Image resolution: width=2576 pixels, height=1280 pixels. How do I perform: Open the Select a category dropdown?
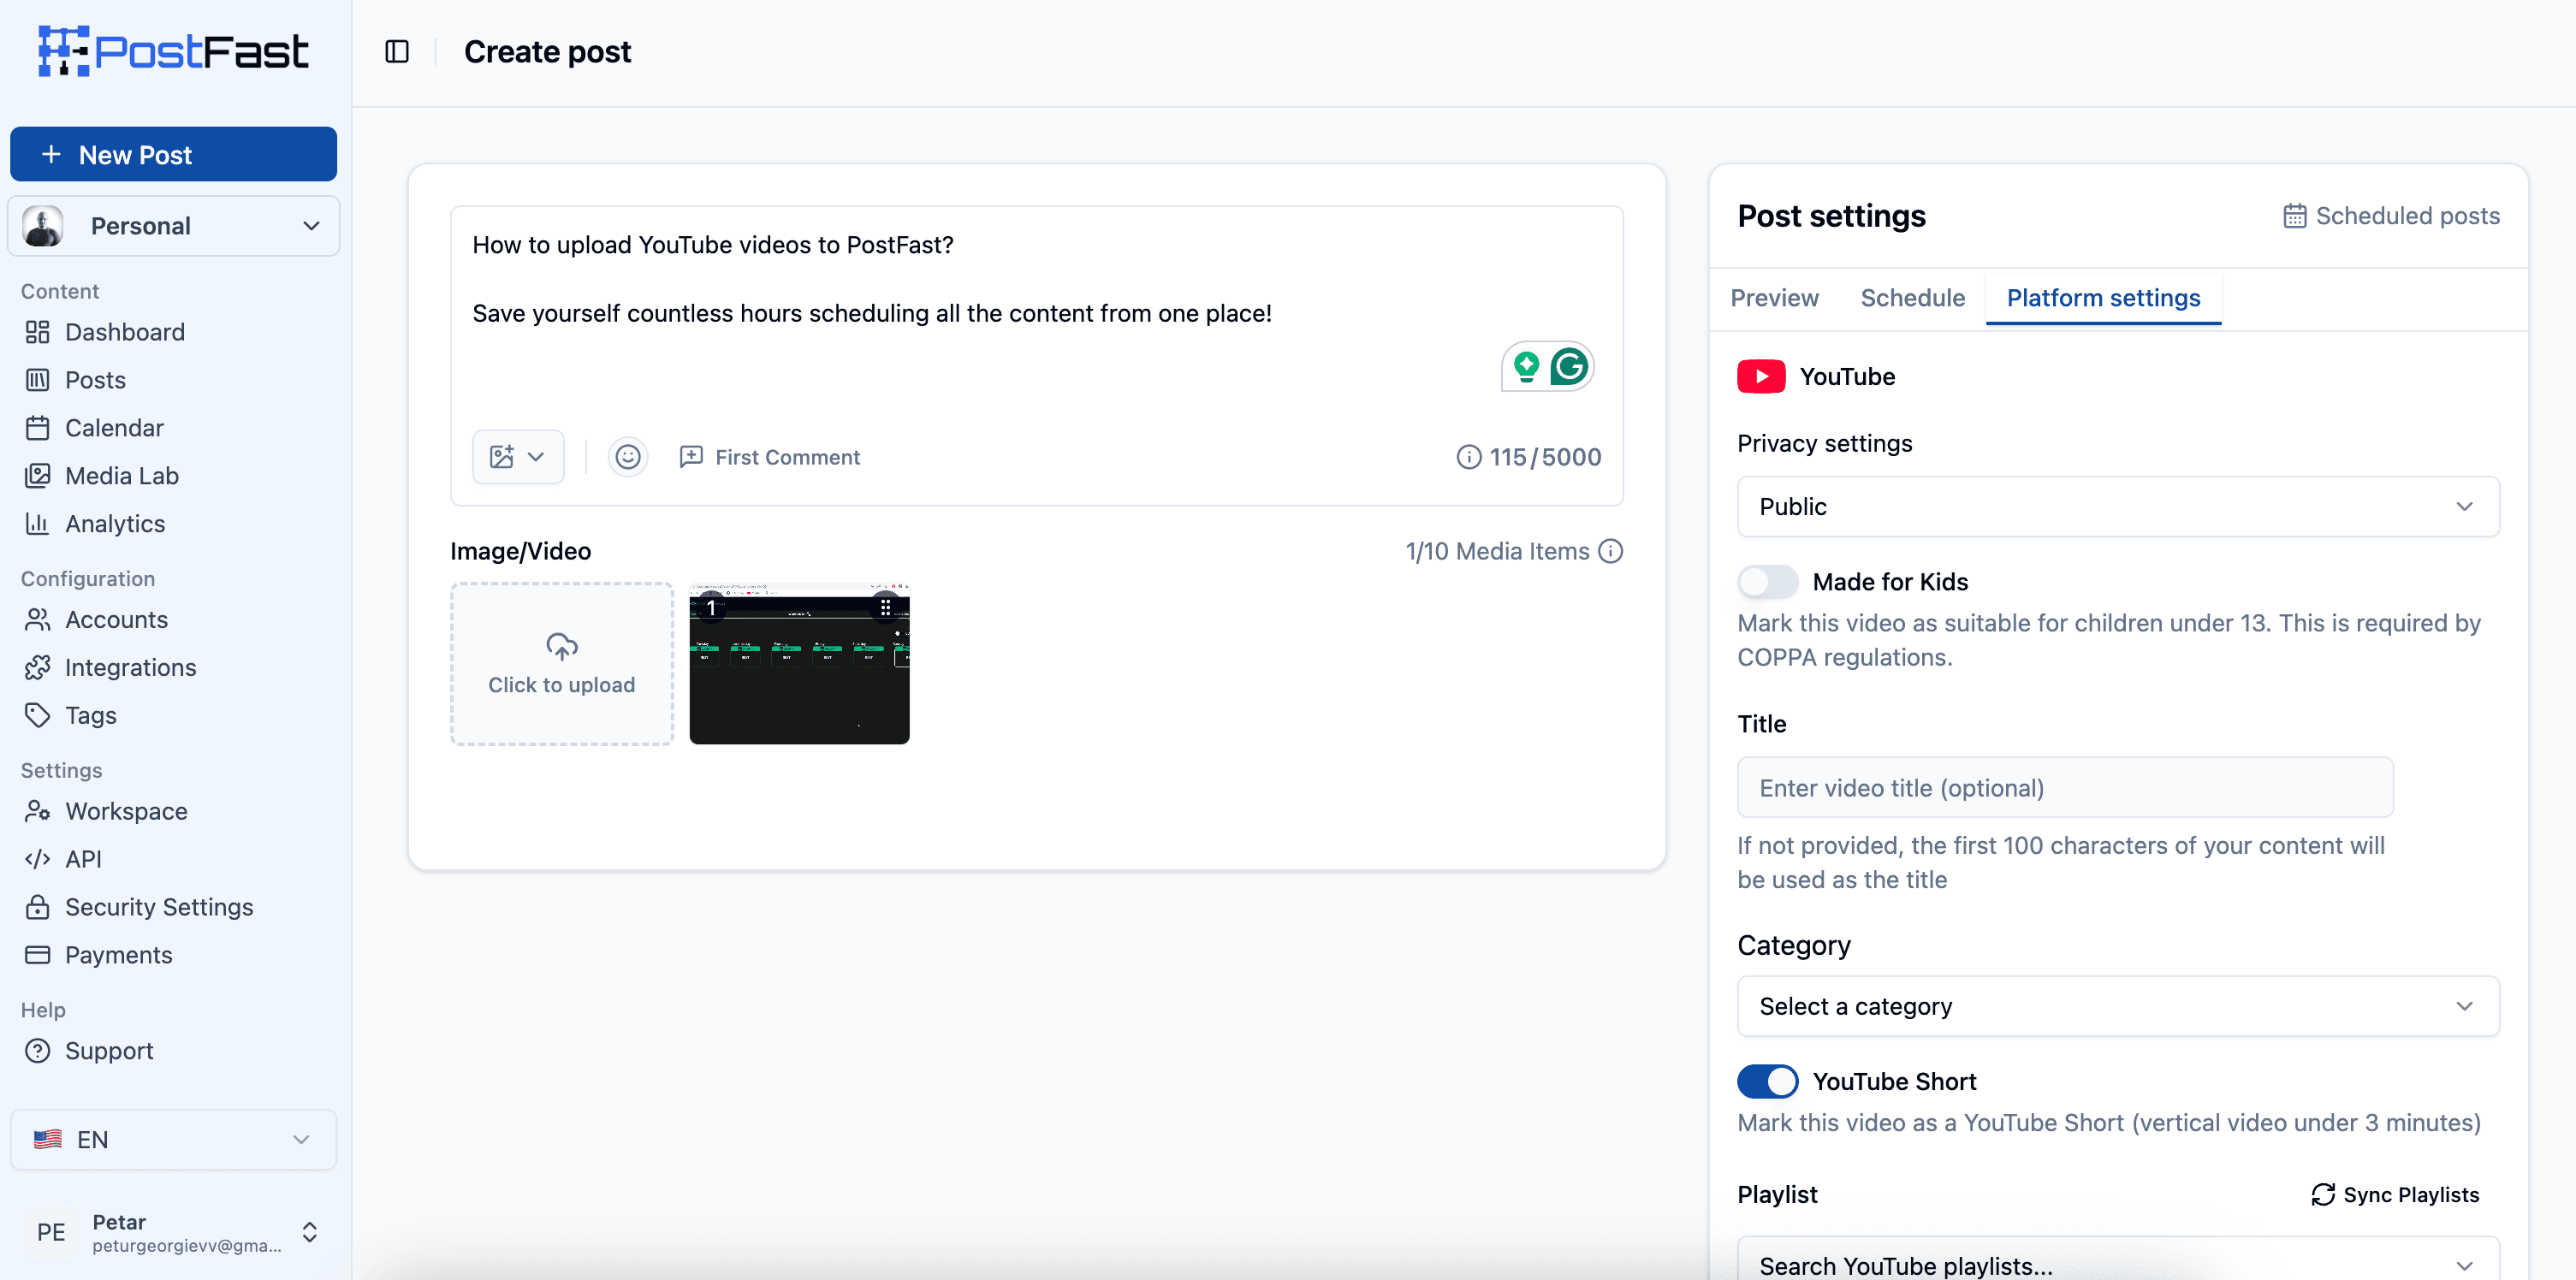[x=2117, y=1006]
